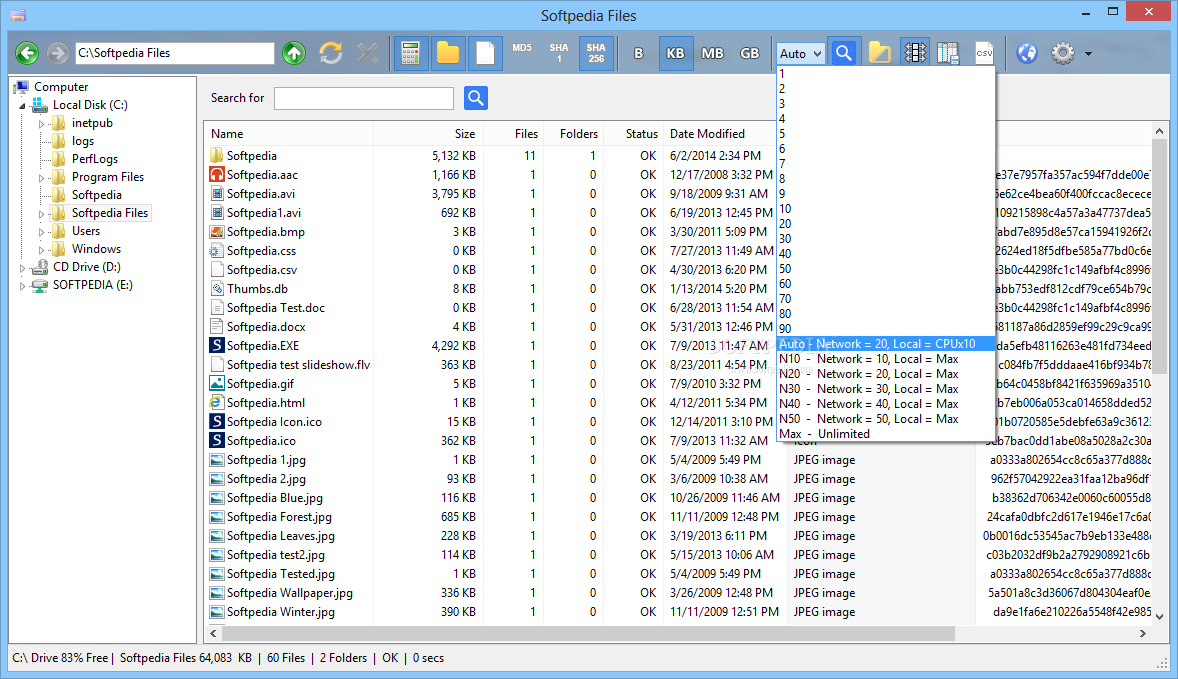
Task: Expand the Users folder node
Action: pyautogui.click(x=41, y=232)
